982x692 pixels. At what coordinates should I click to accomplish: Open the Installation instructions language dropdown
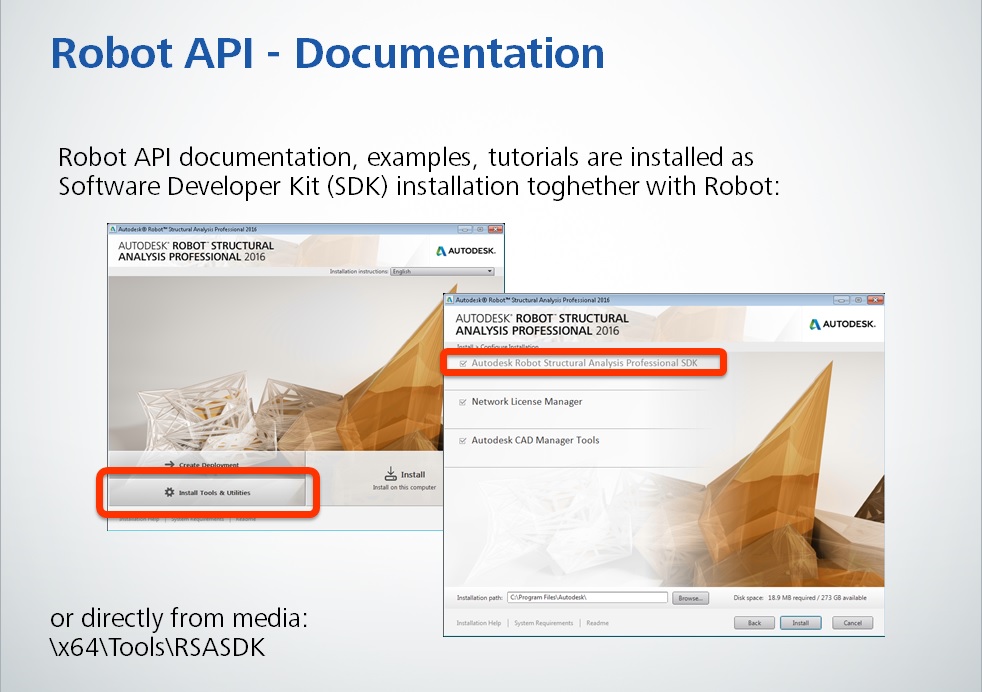(442, 271)
